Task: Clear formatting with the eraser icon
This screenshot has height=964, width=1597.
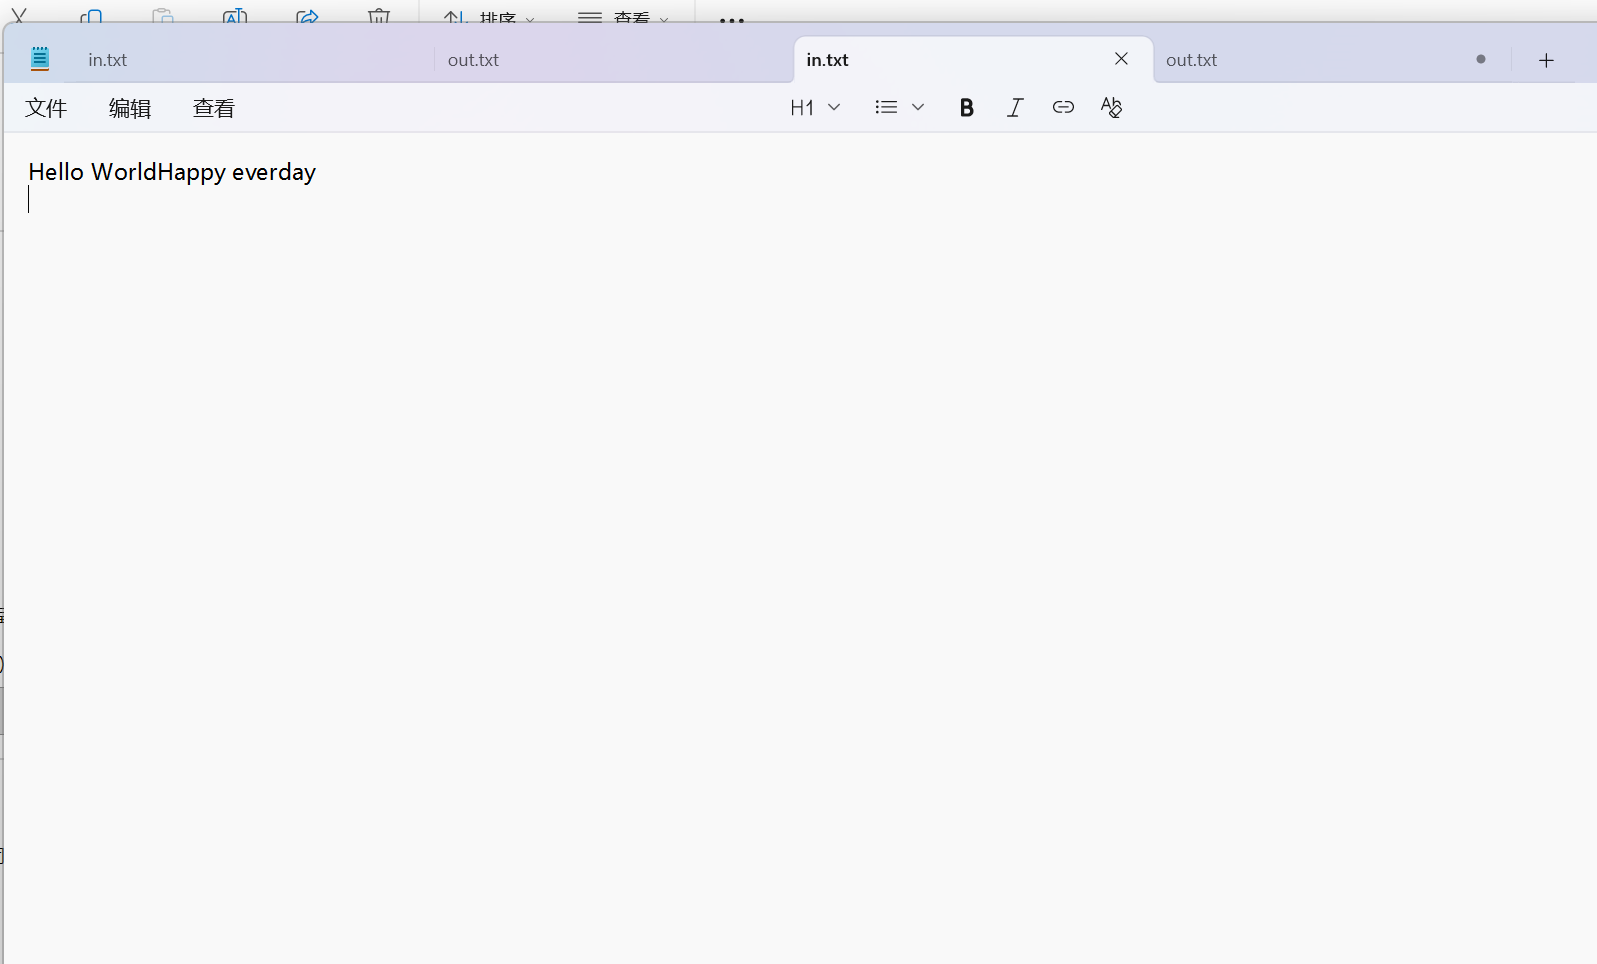Action: point(1111,108)
